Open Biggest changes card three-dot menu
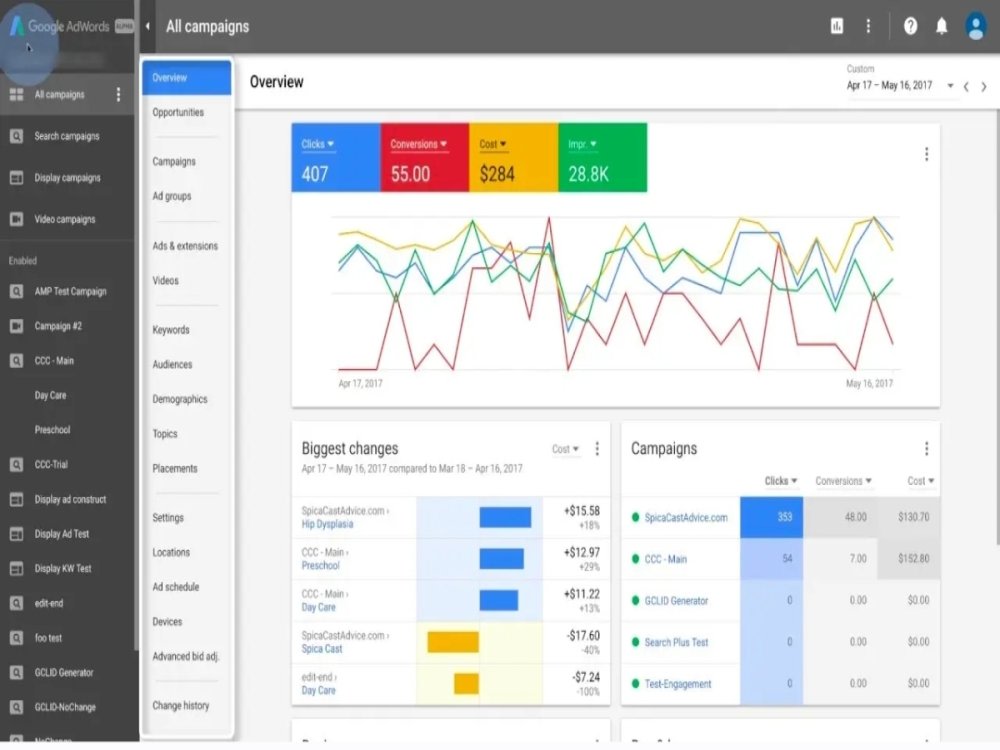This screenshot has width=1000, height=750. (x=597, y=448)
